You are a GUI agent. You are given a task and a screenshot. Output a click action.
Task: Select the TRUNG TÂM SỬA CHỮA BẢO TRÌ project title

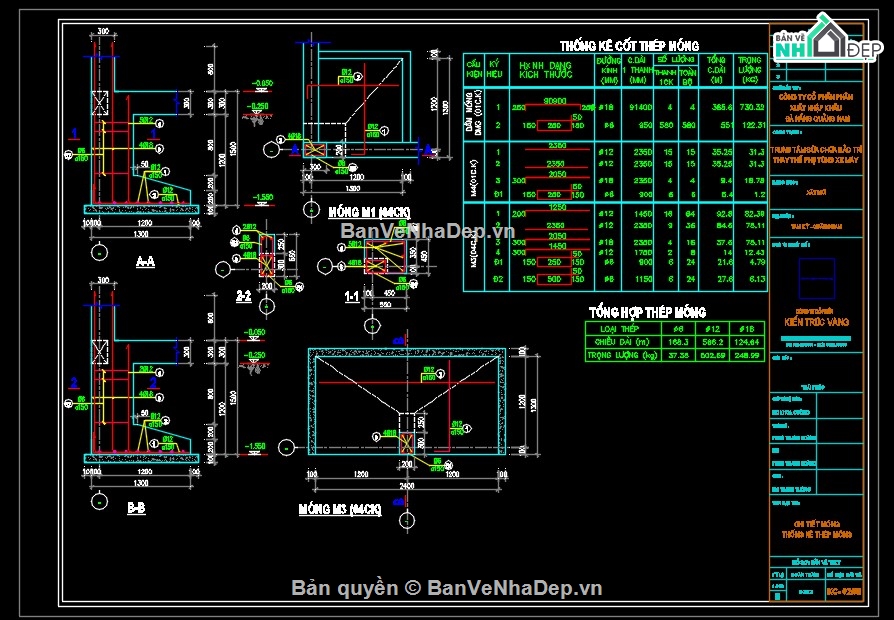(x=816, y=149)
